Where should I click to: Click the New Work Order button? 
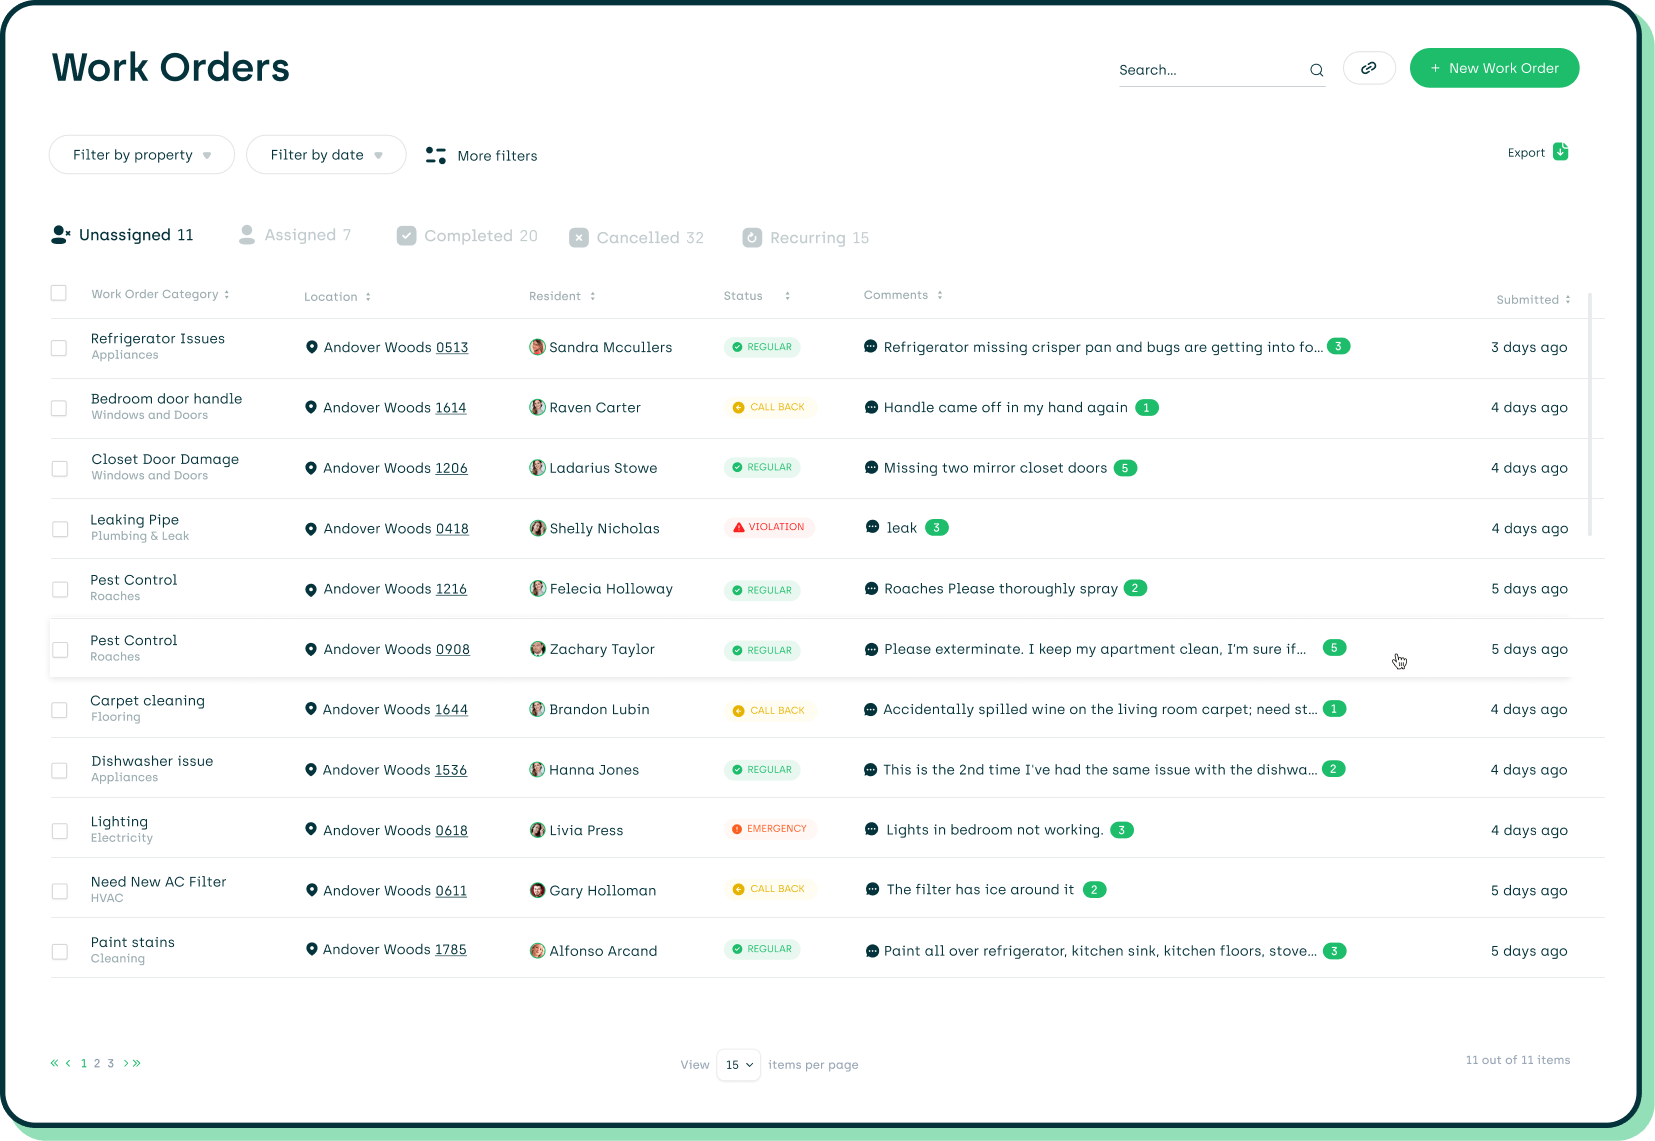(1494, 68)
